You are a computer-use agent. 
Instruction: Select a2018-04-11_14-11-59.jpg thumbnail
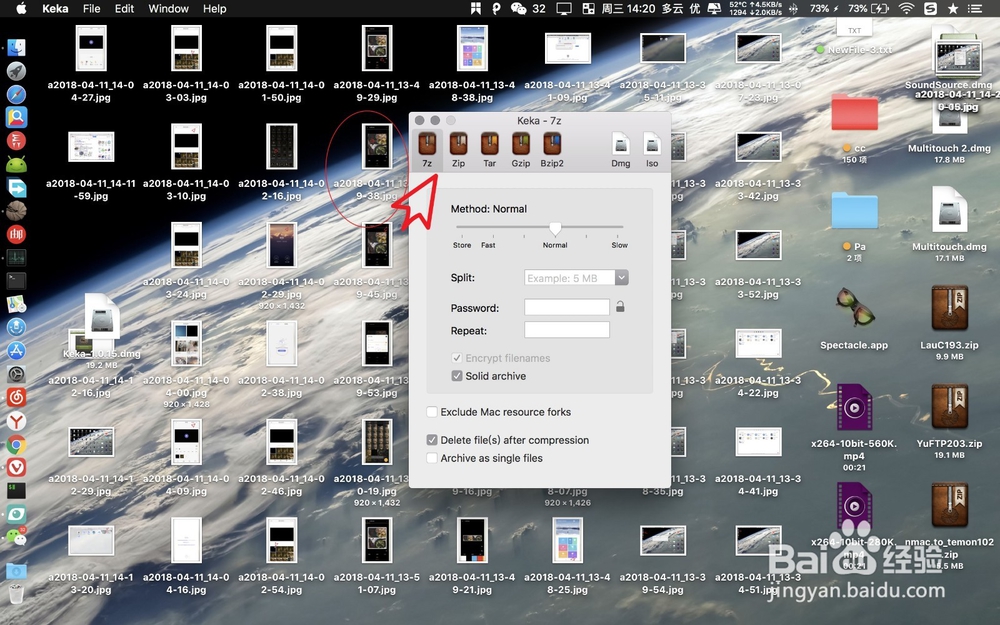click(91, 147)
